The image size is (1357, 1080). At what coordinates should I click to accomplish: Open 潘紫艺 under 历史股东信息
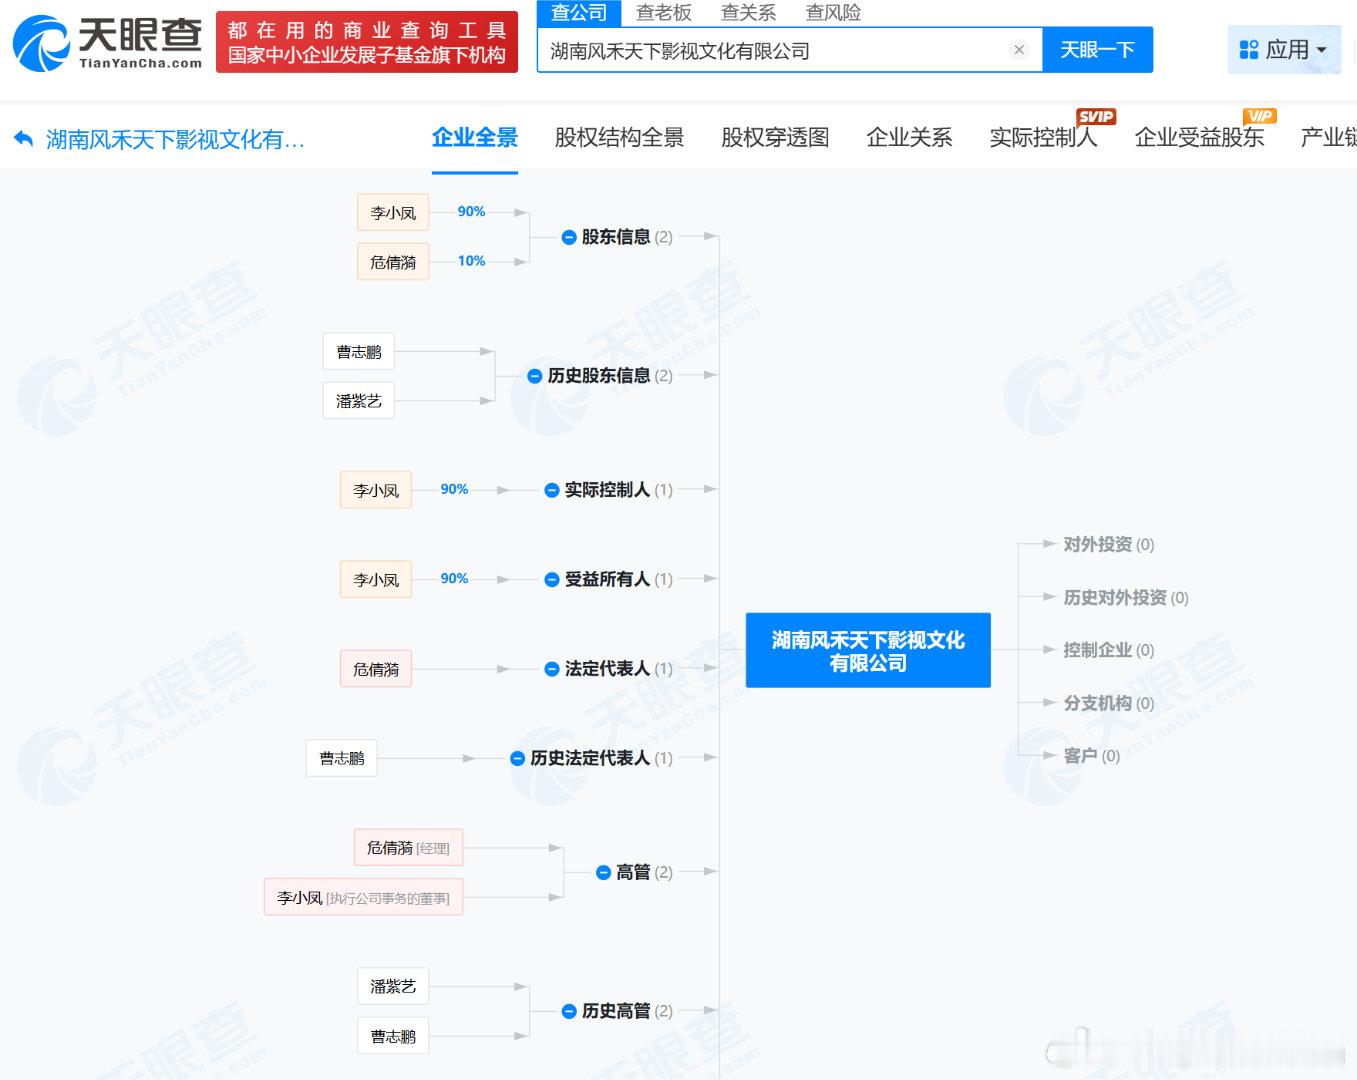(359, 401)
